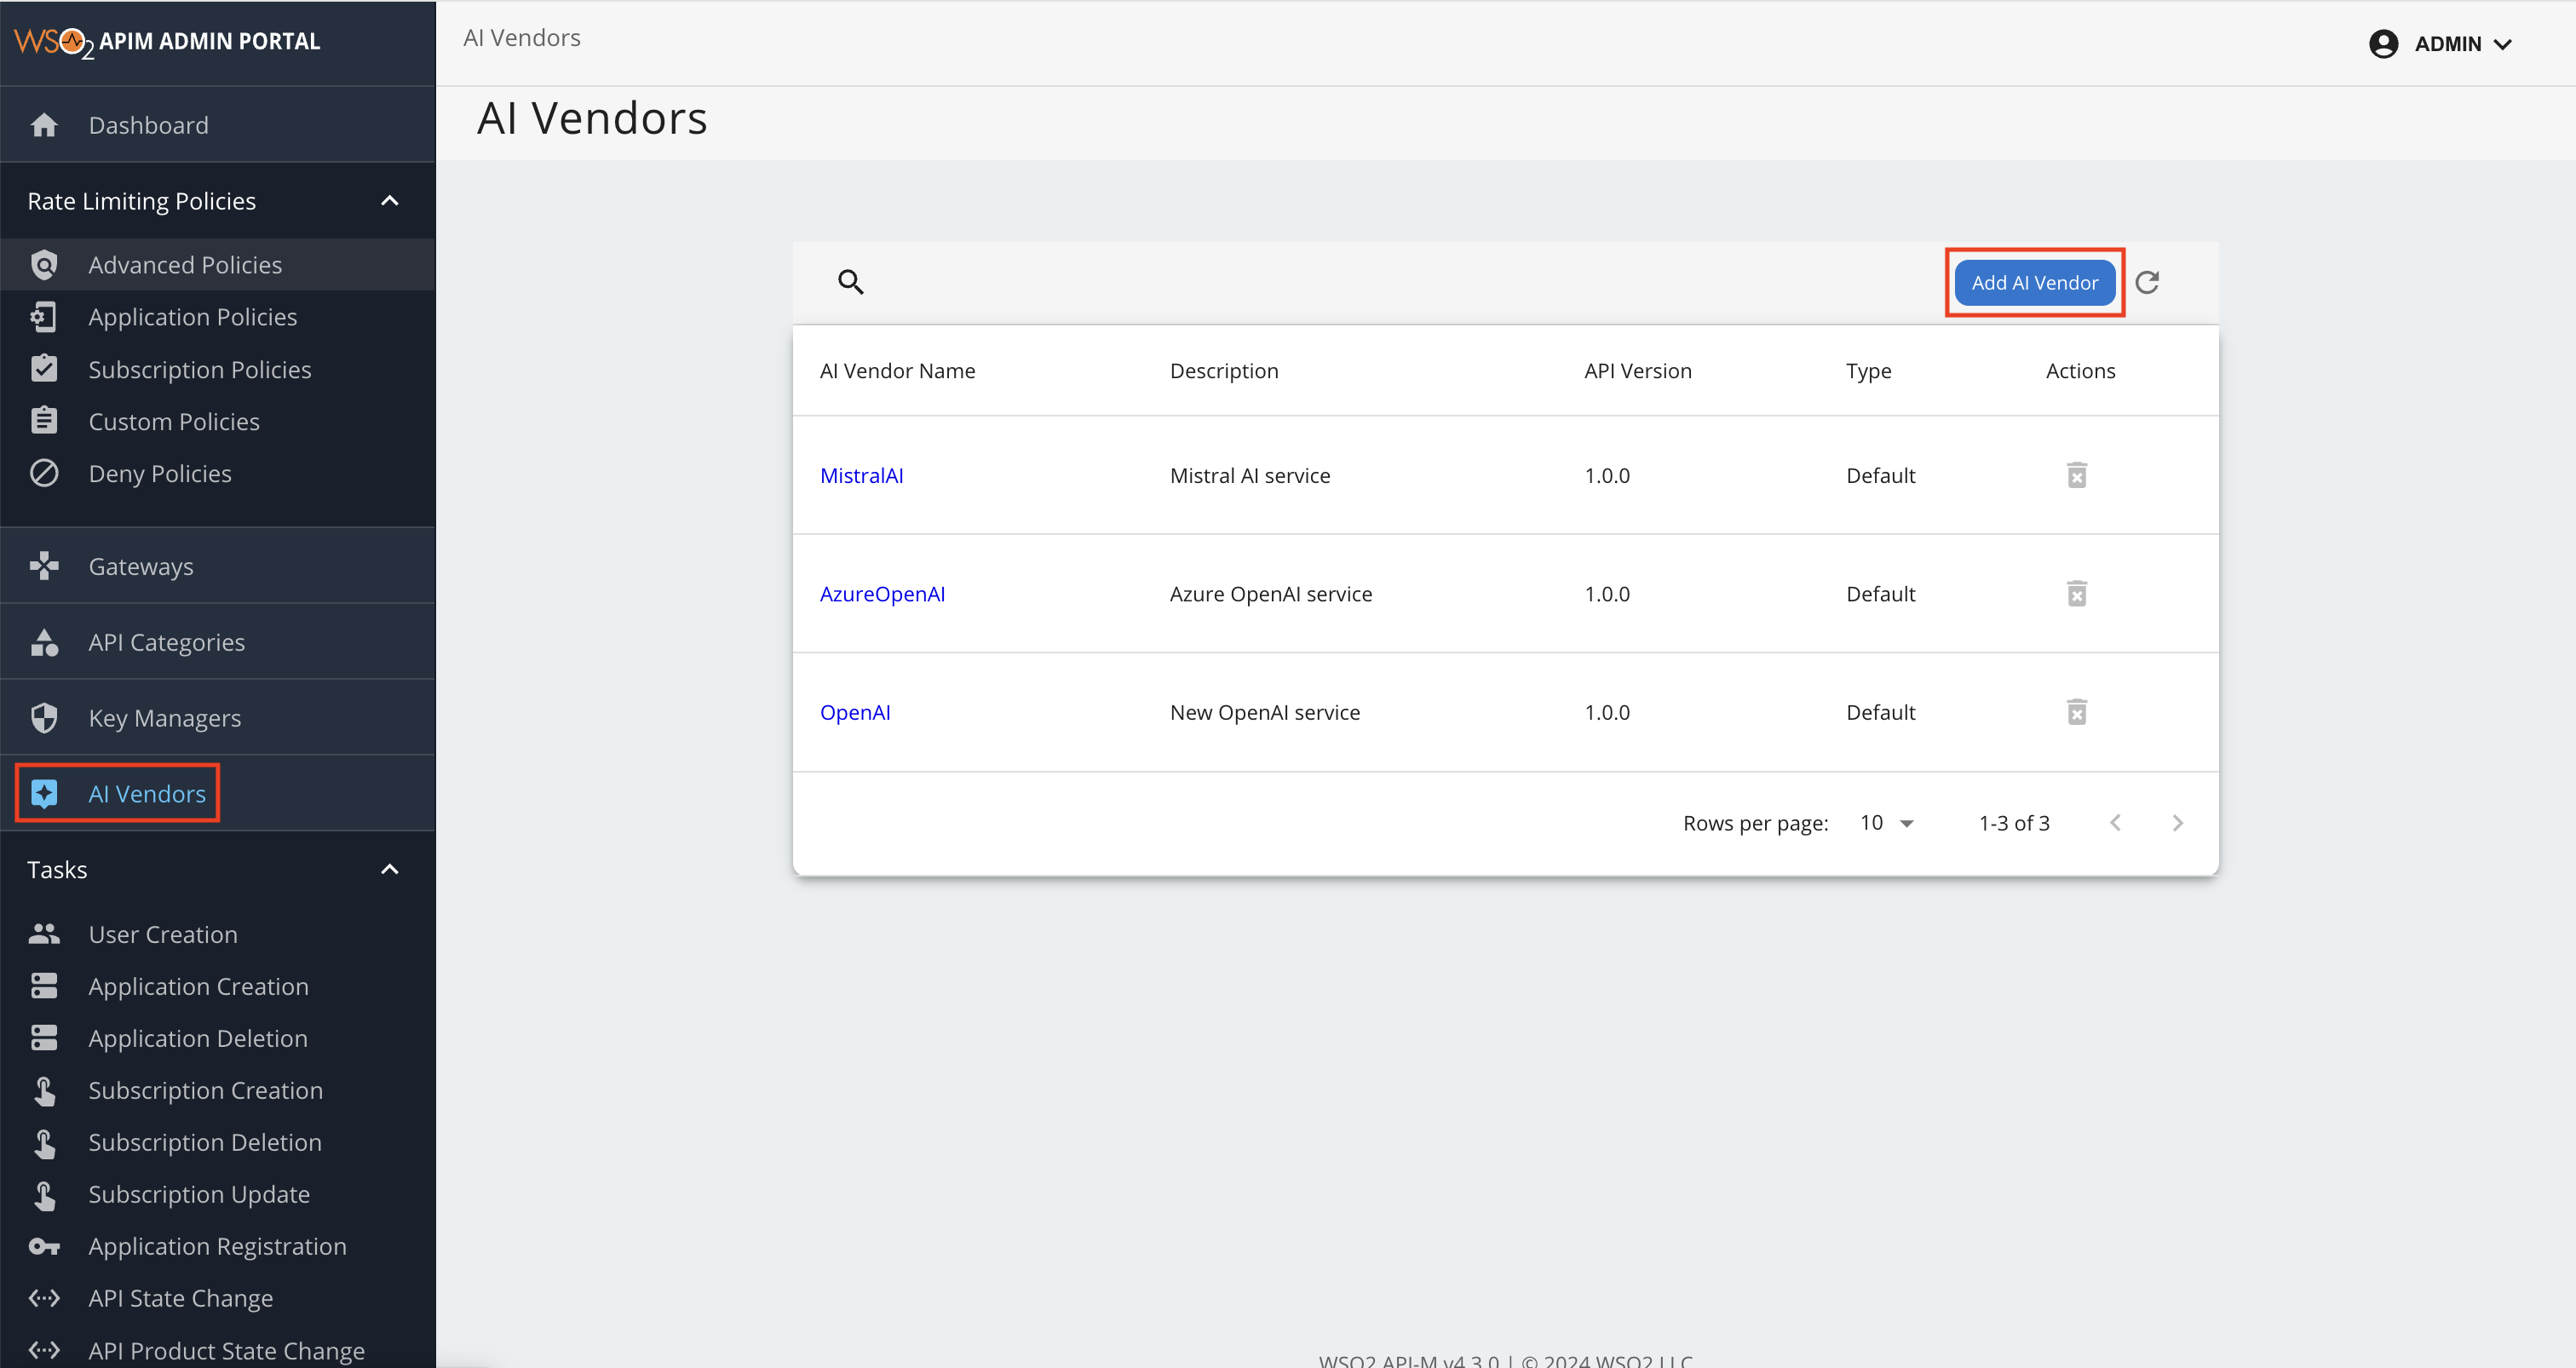Screen dimensions: 2576x1368
Task: Click the Subscription Deletion touch icon
Action: pyautogui.click(x=44, y=1142)
